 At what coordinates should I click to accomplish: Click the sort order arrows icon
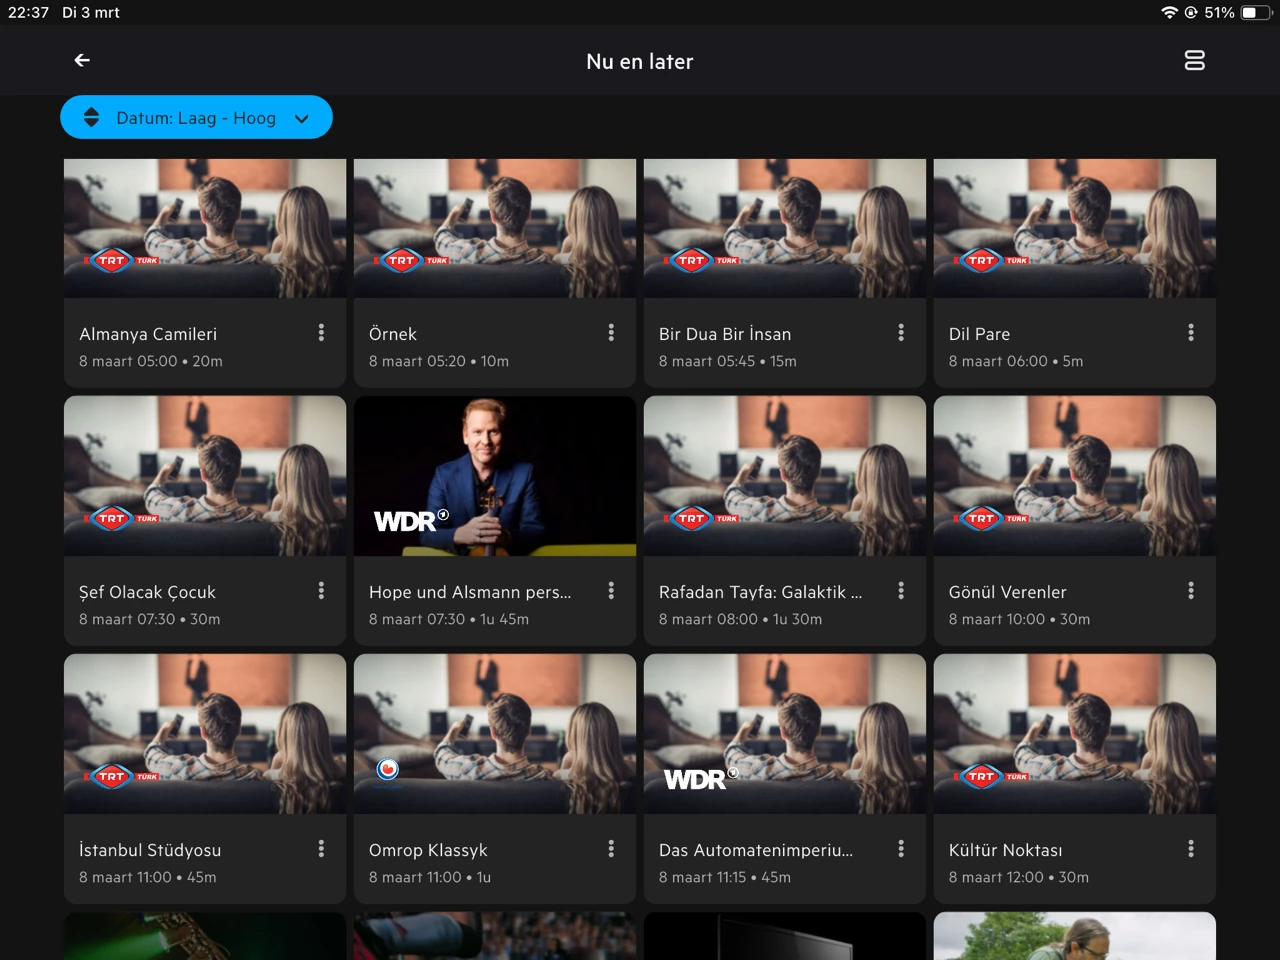point(91,118)
